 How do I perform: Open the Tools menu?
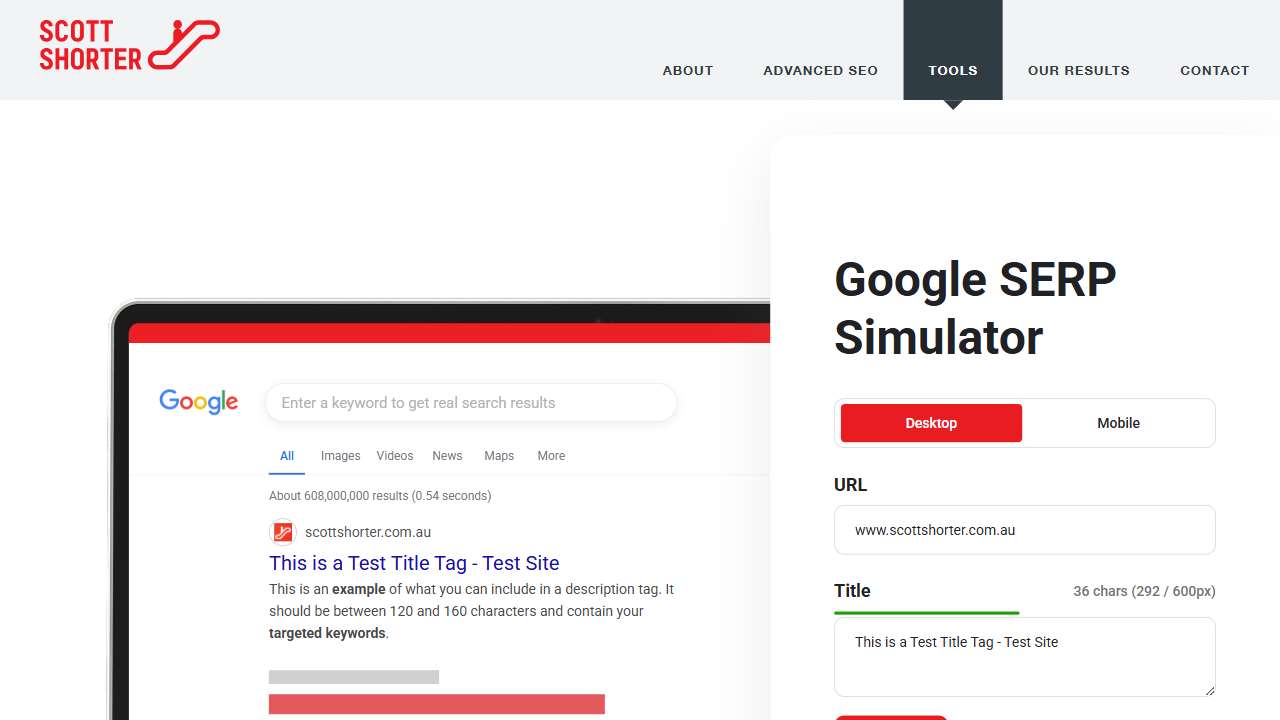tap(952, 70)
